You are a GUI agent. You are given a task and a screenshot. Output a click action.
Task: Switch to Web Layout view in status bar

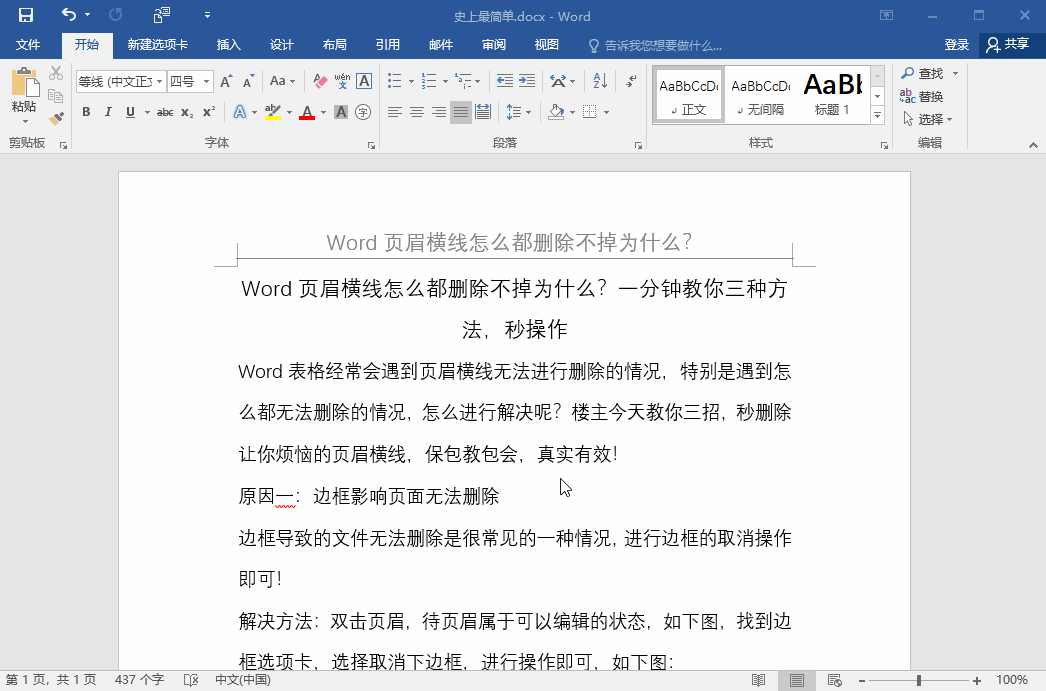[835, 679]
